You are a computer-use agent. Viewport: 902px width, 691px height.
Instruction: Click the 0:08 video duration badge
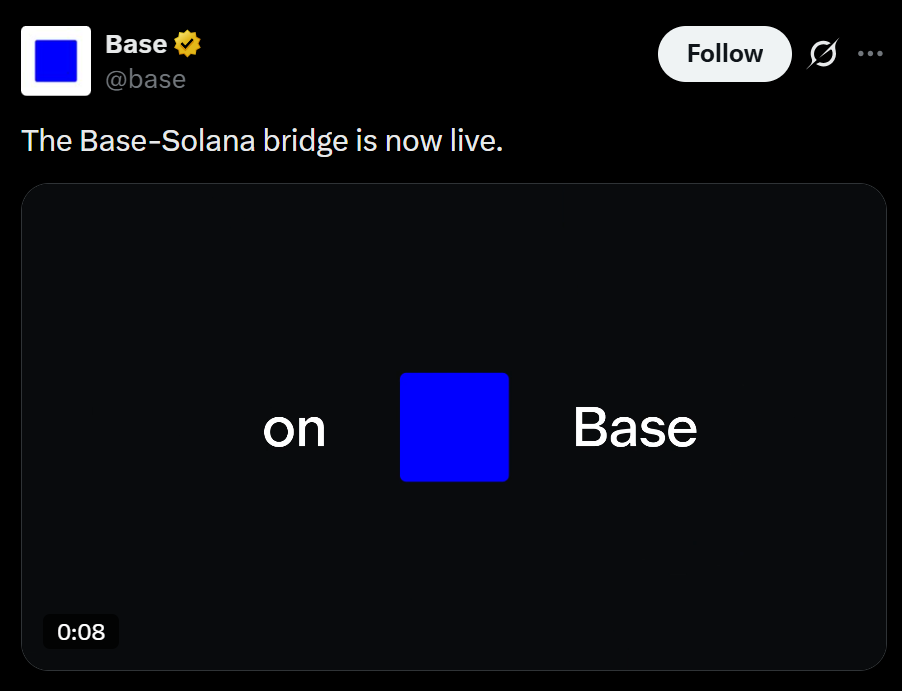click(81, 632)
